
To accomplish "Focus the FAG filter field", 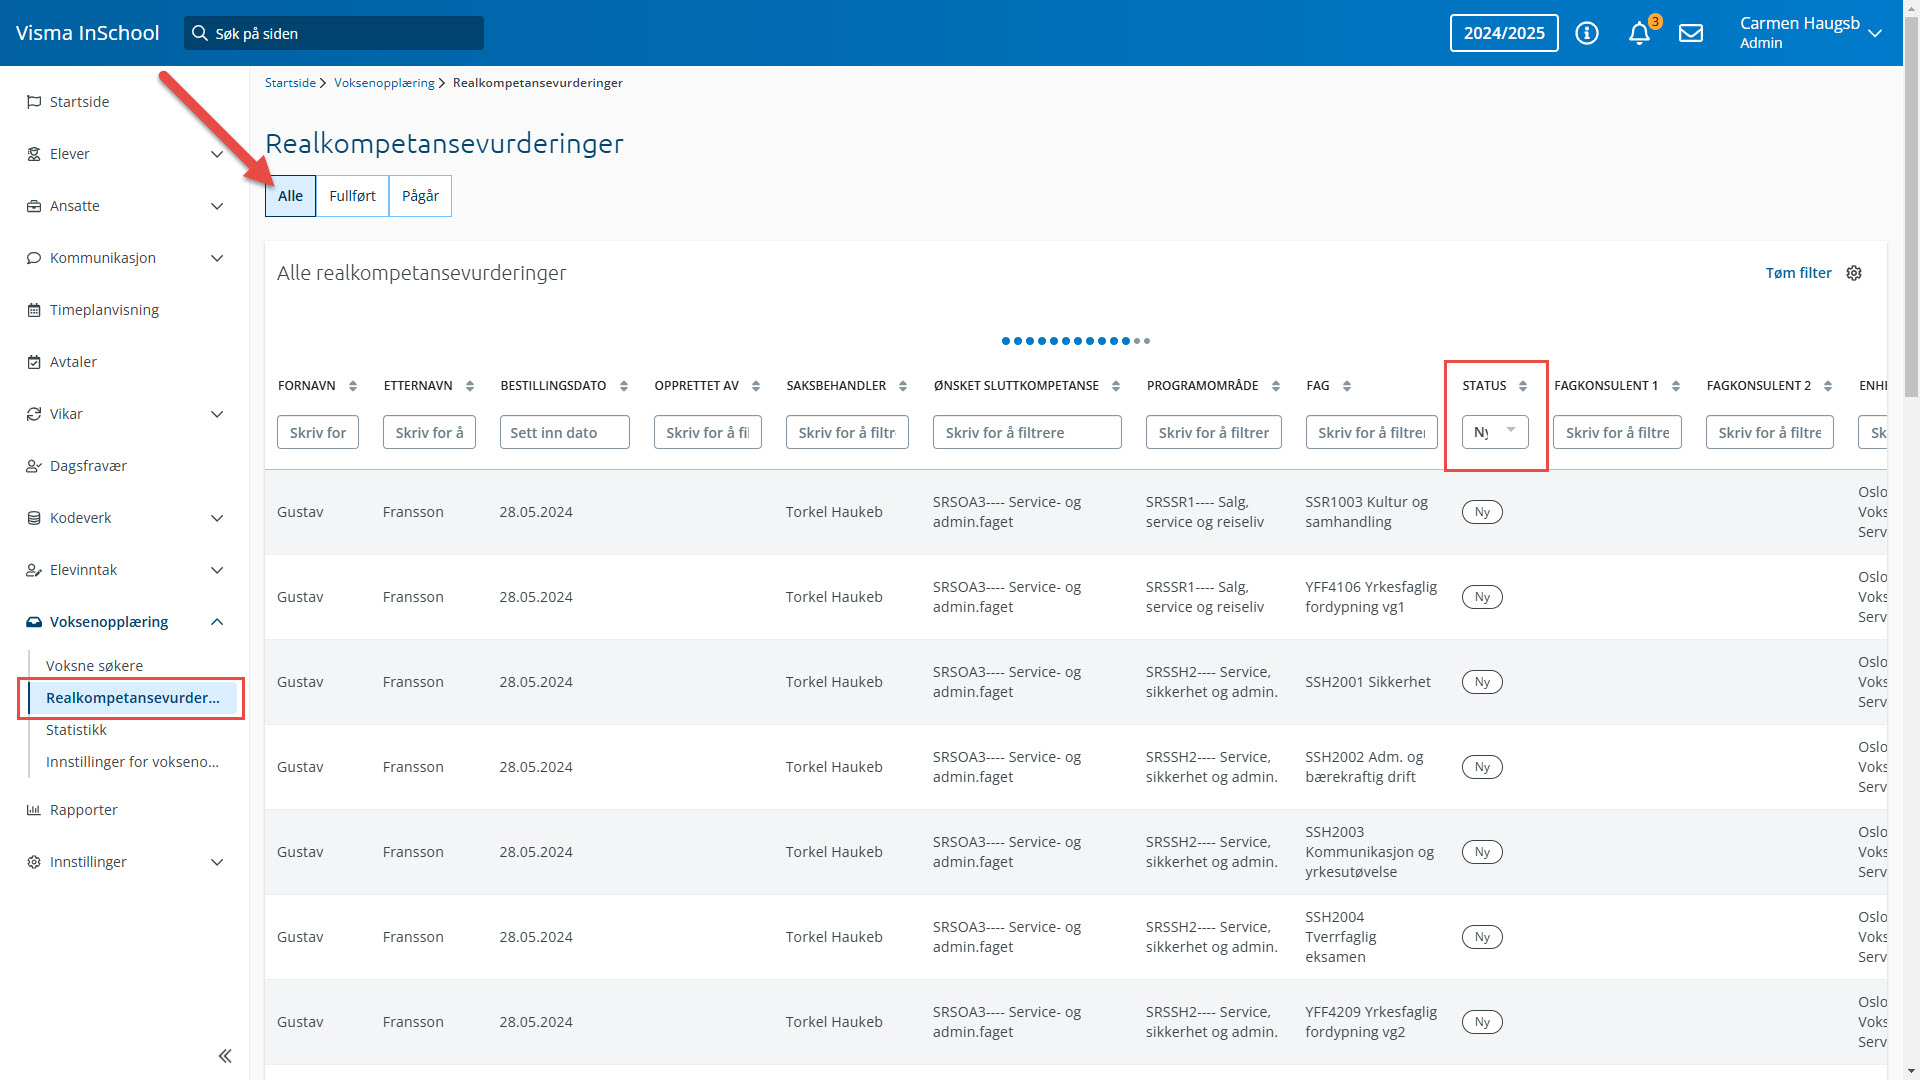I will tap(1371, 432).
